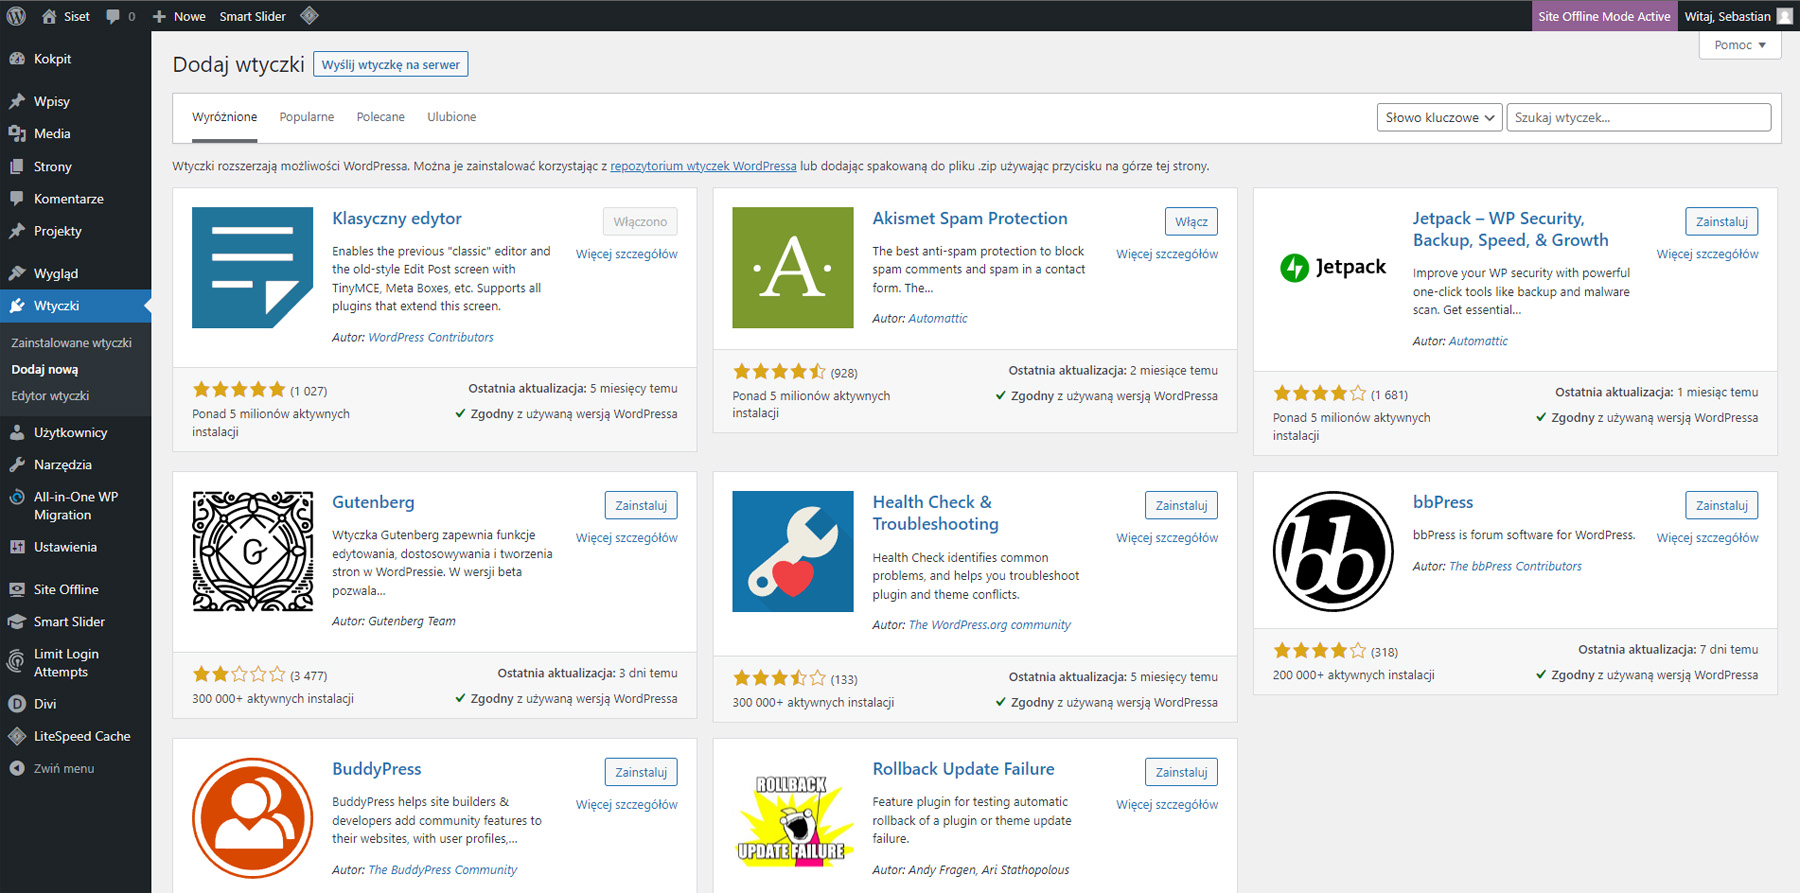Image resolution: width=1800 pixels, height=893 pixels.
Task: Click the Health Check wrench-heart icon
Action: coord(793,551)
